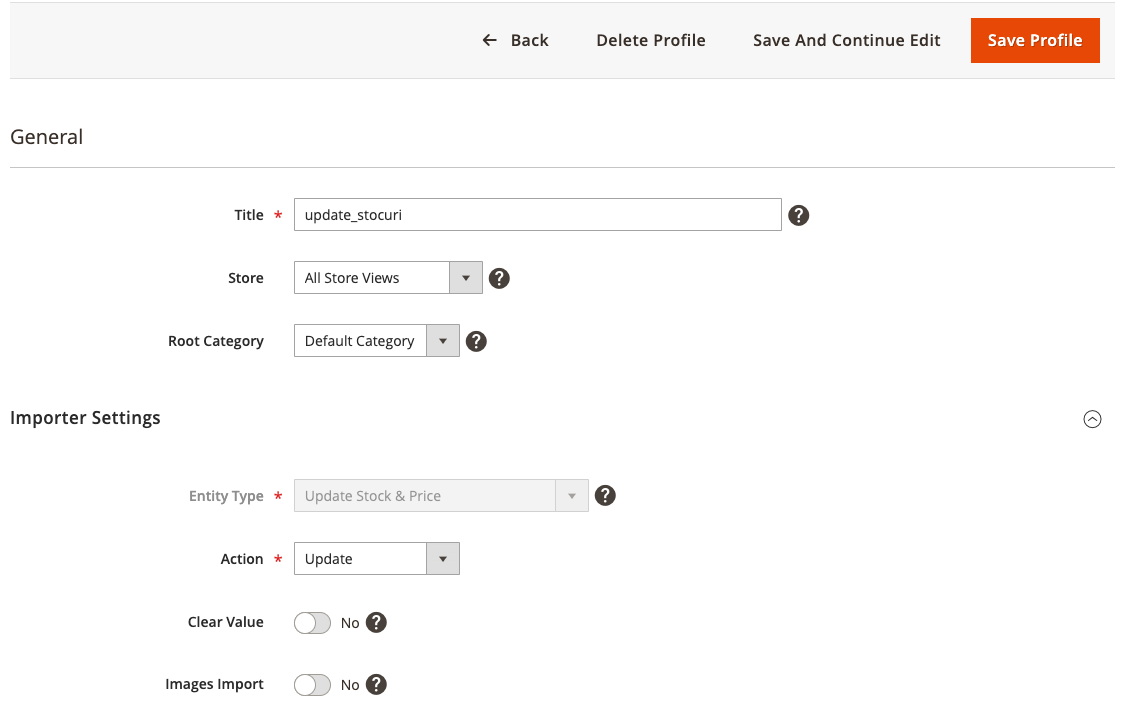This screenshot has height=712, width=1127.
Task: Enable the Images Import switch
Action: (312, 685)
